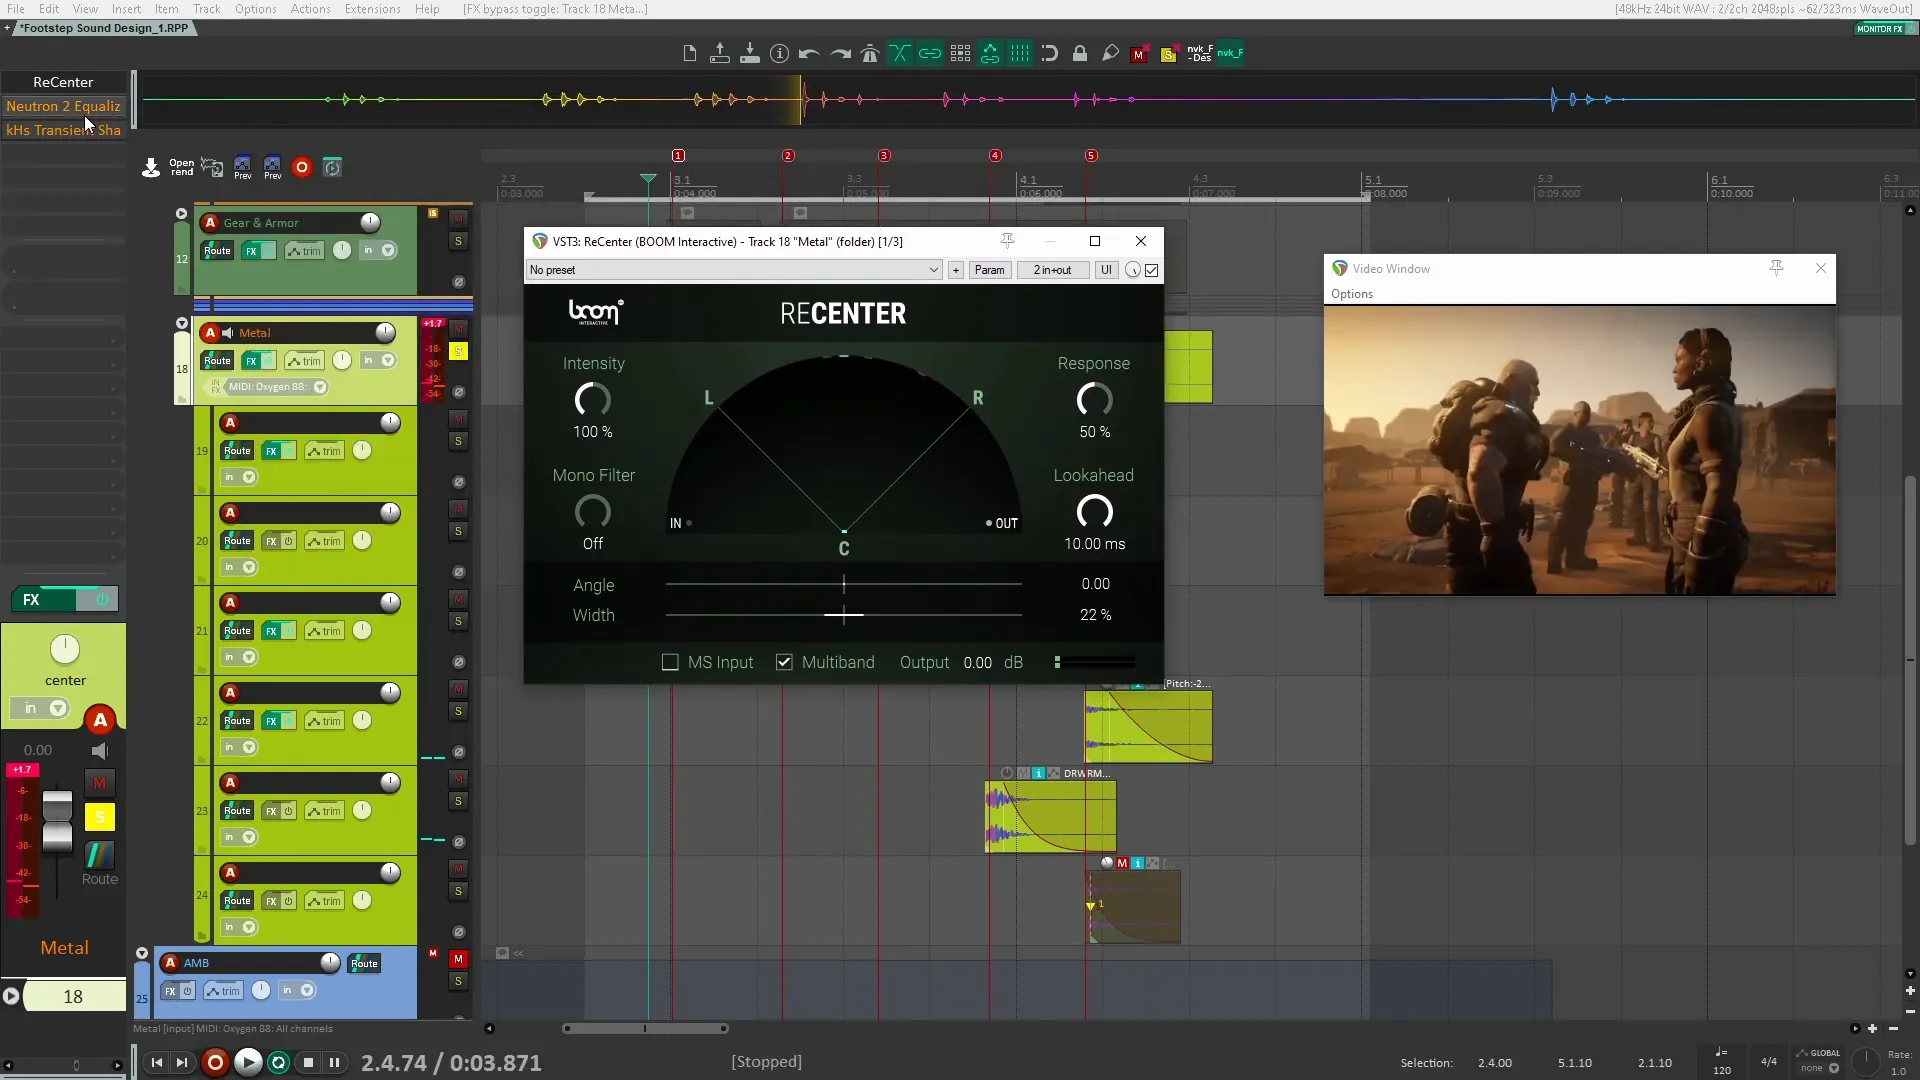
Task: Open the Options menu
Action: tap(256, 9)
